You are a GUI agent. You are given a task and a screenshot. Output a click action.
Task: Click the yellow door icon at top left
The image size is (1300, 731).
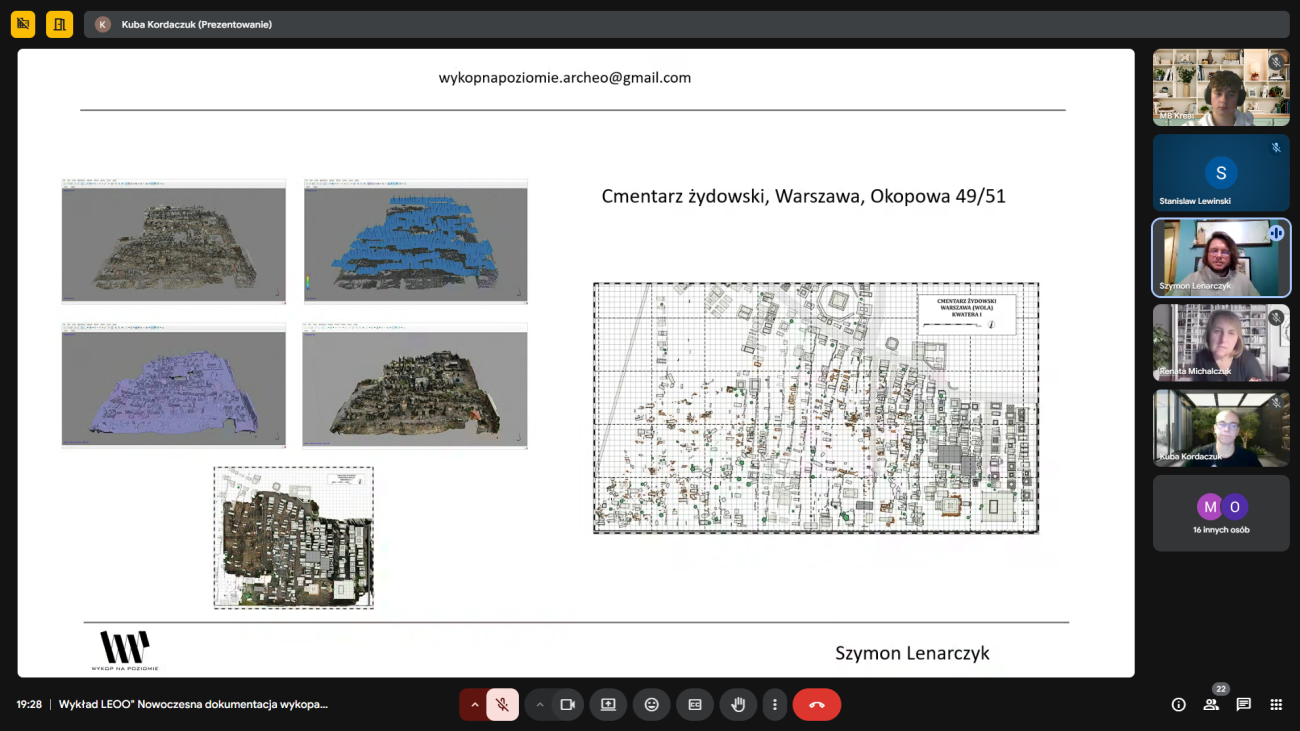click(59, 24)
